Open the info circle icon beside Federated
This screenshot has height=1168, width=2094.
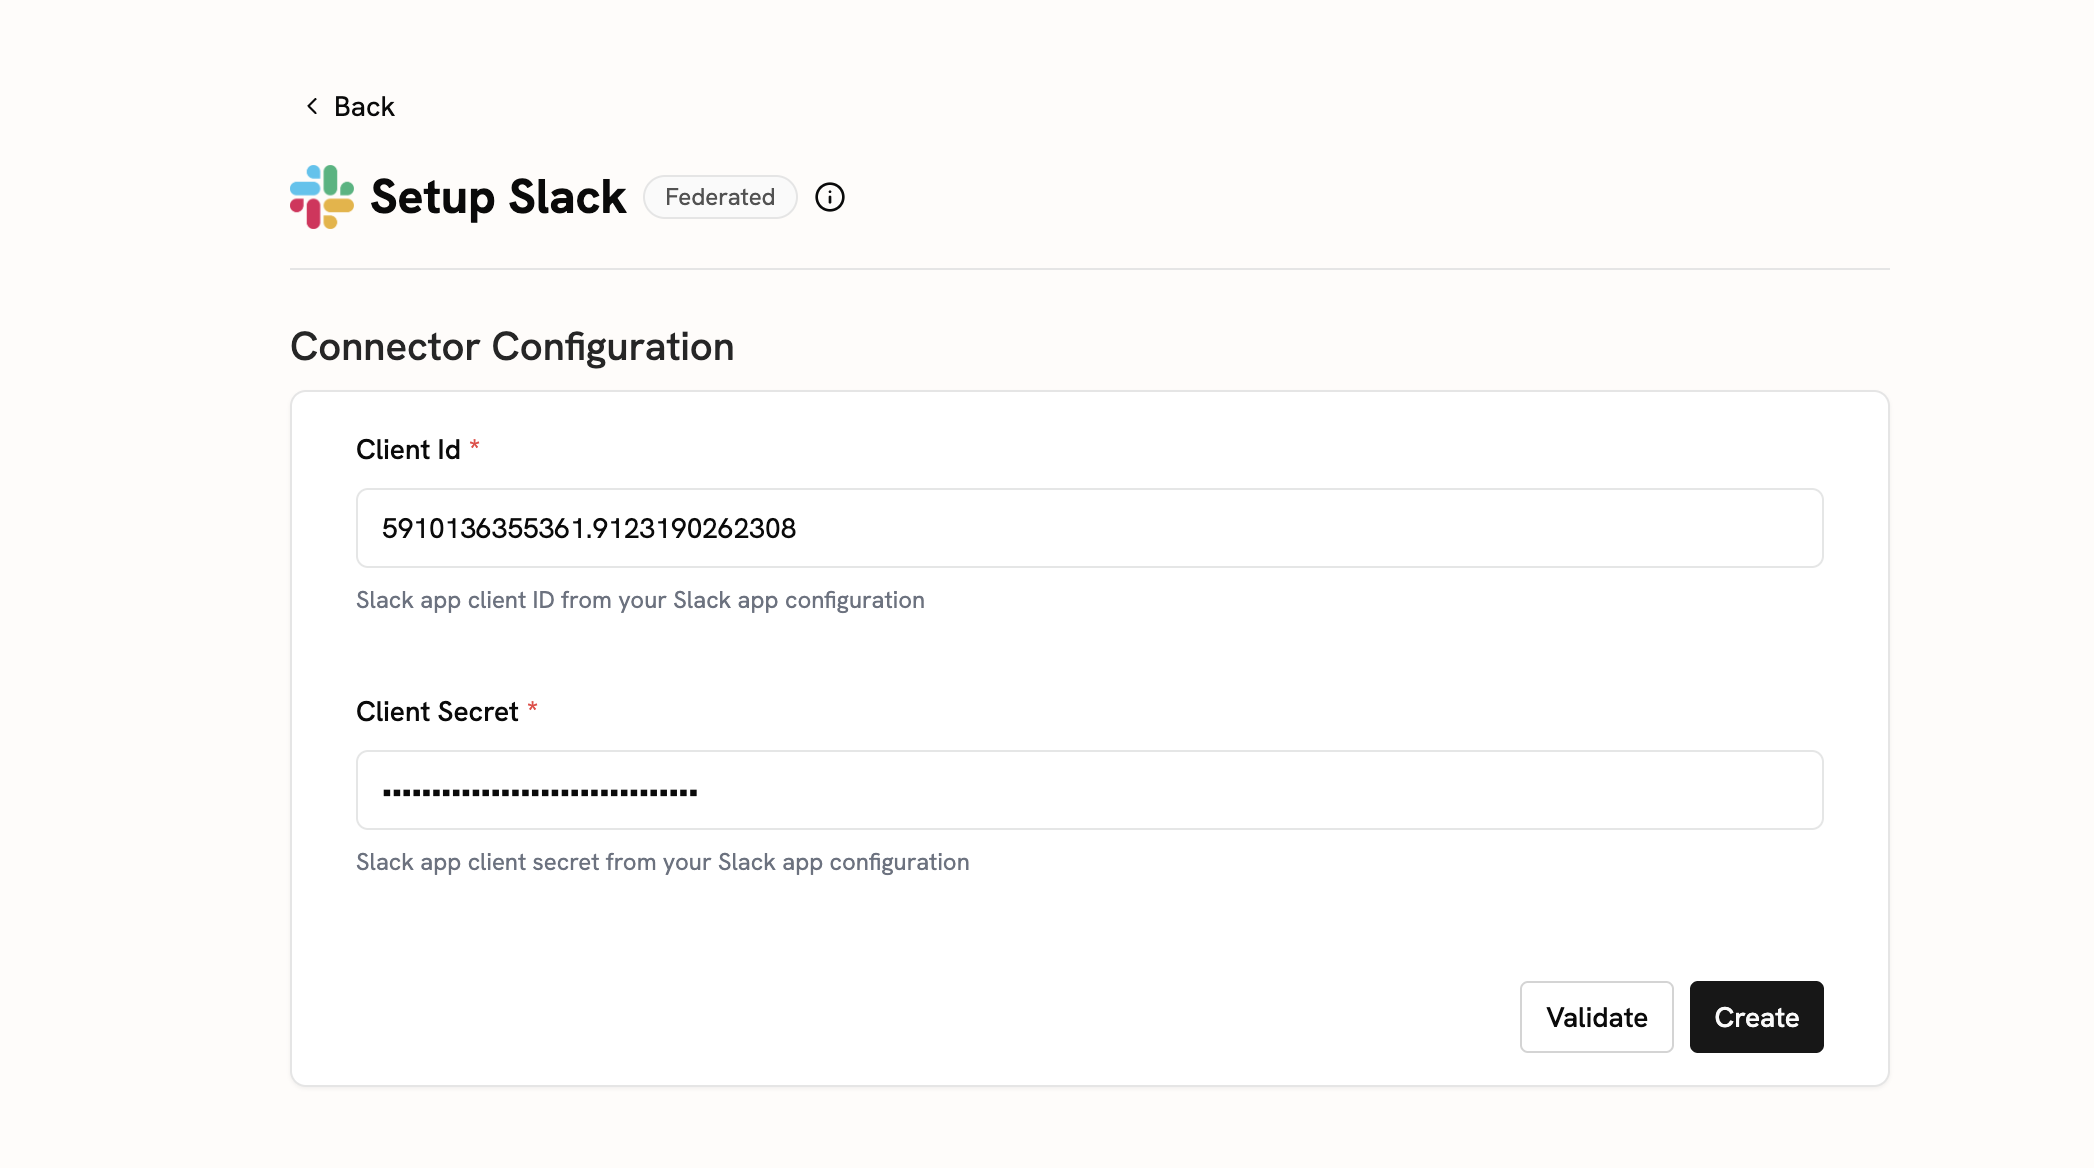(829, 197)
